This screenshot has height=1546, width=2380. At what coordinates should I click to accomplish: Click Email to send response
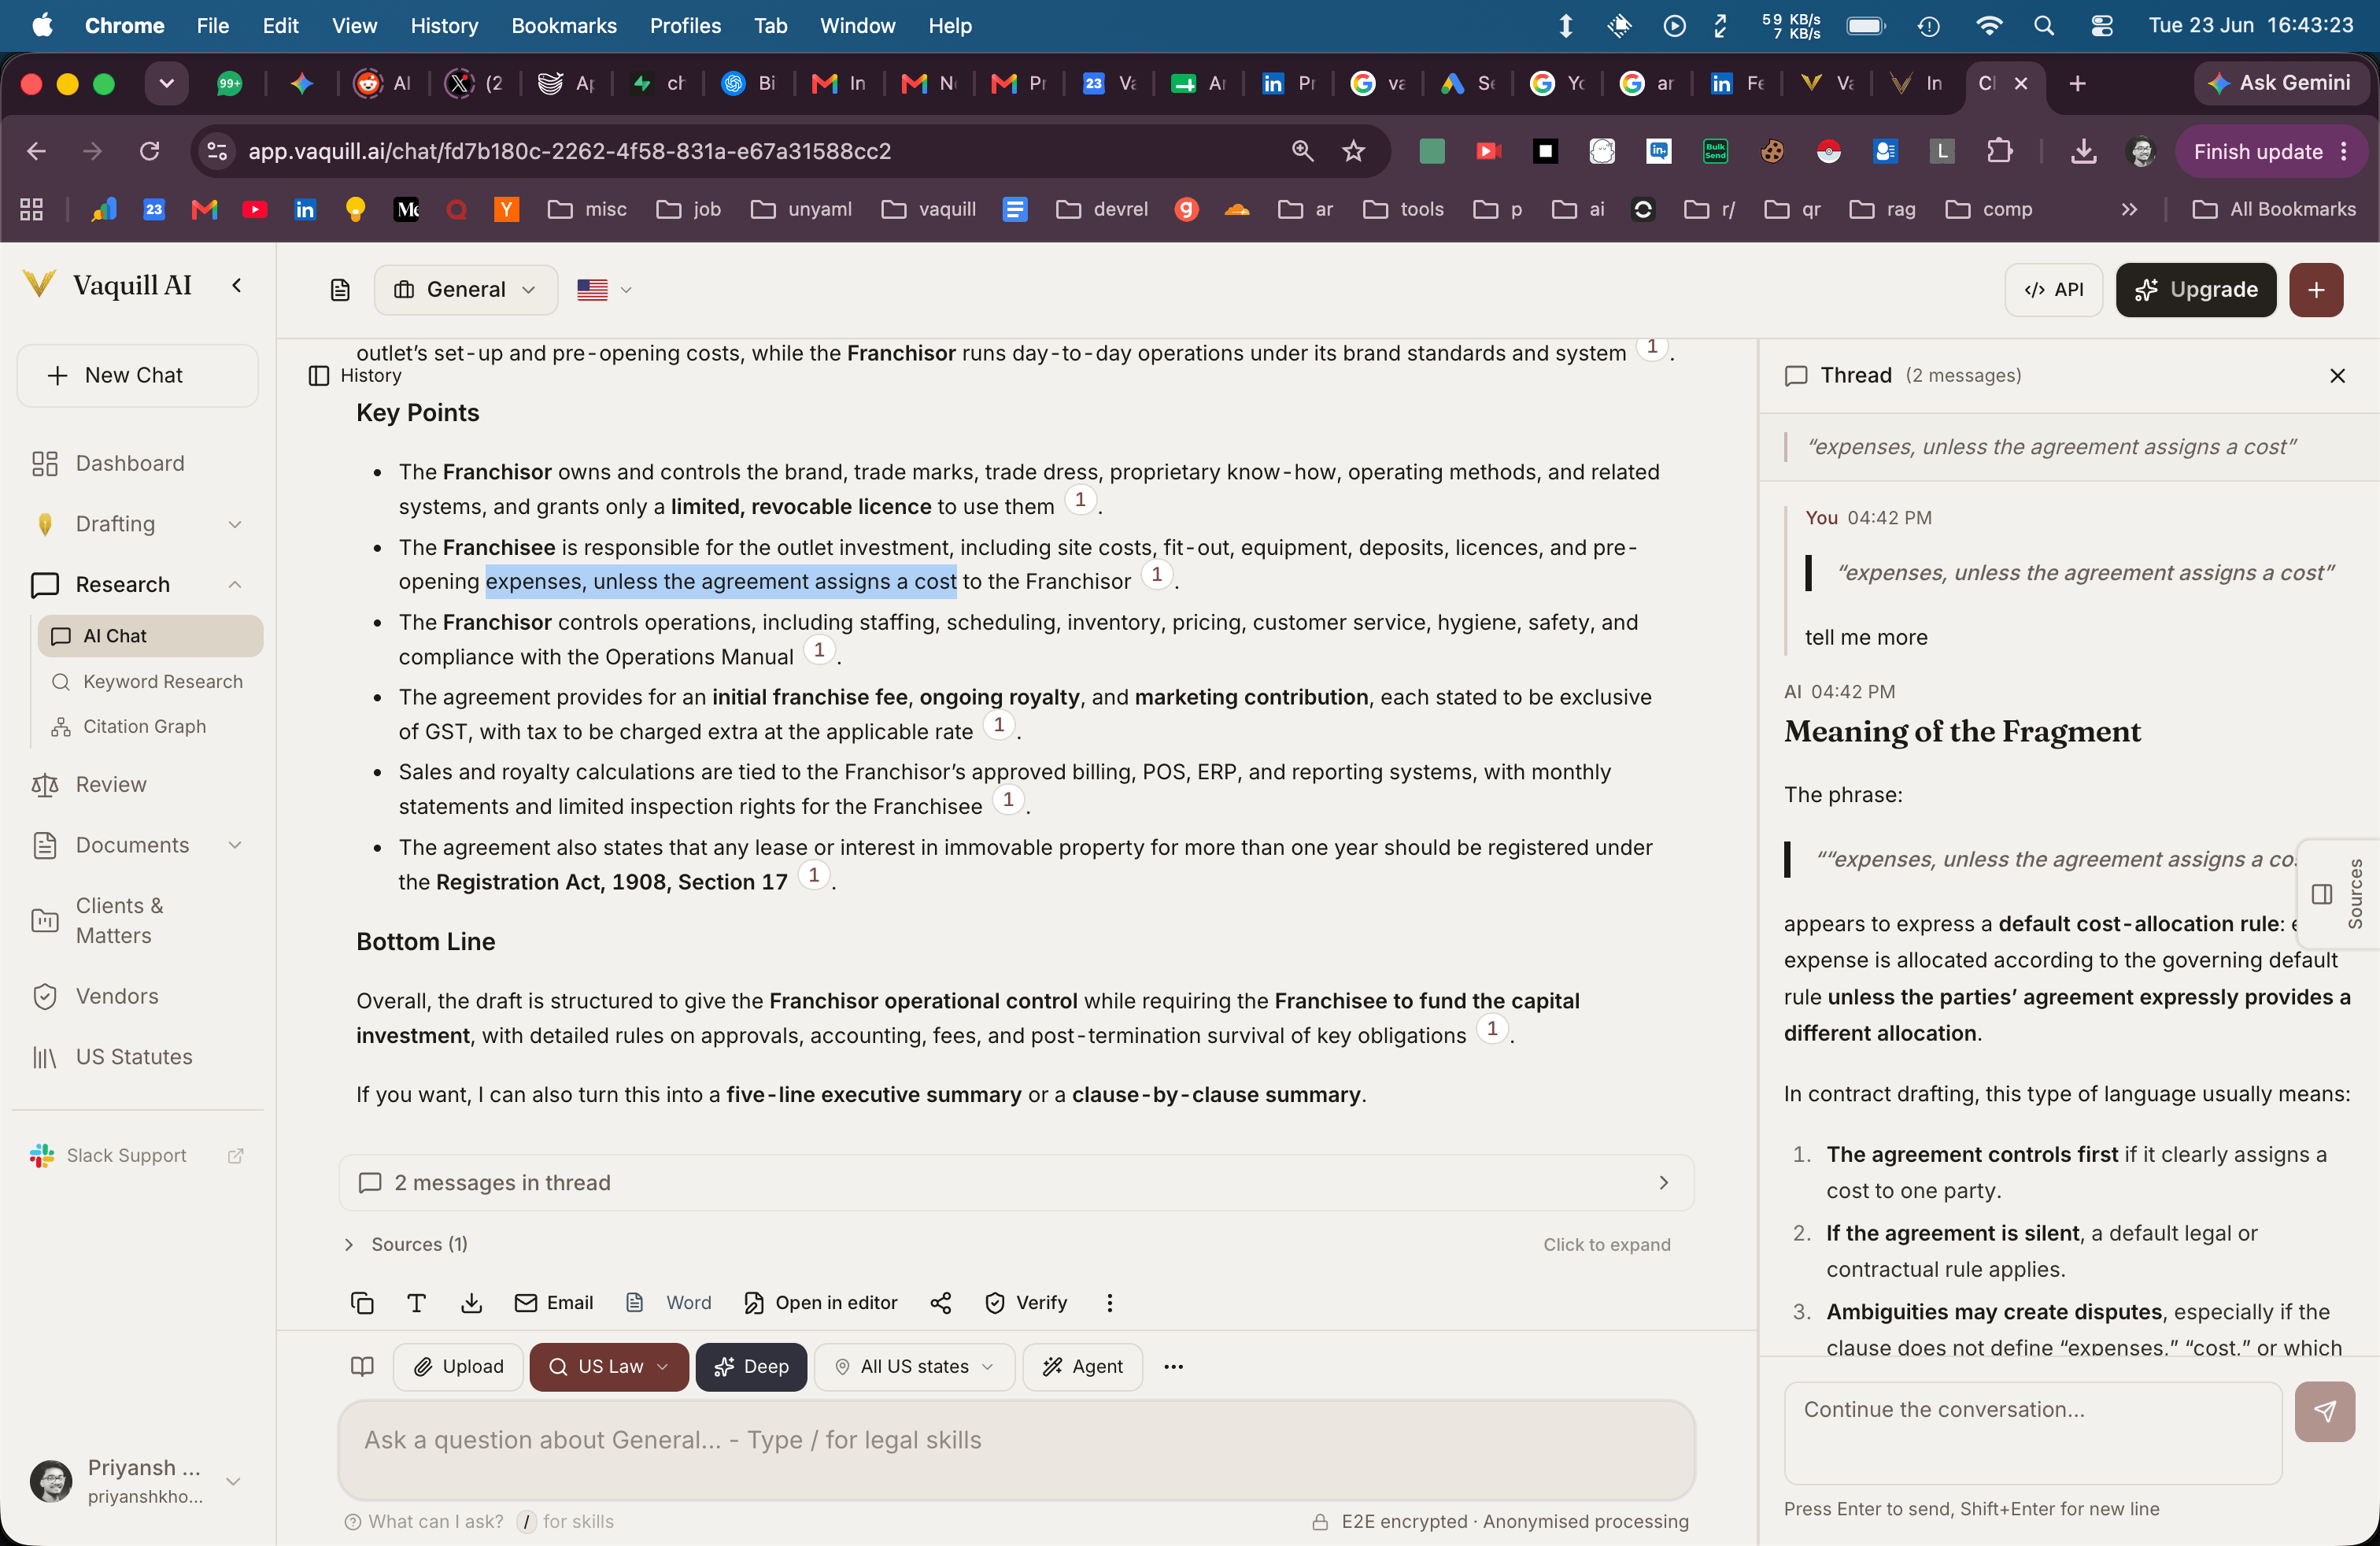[x=554, y=1302]
